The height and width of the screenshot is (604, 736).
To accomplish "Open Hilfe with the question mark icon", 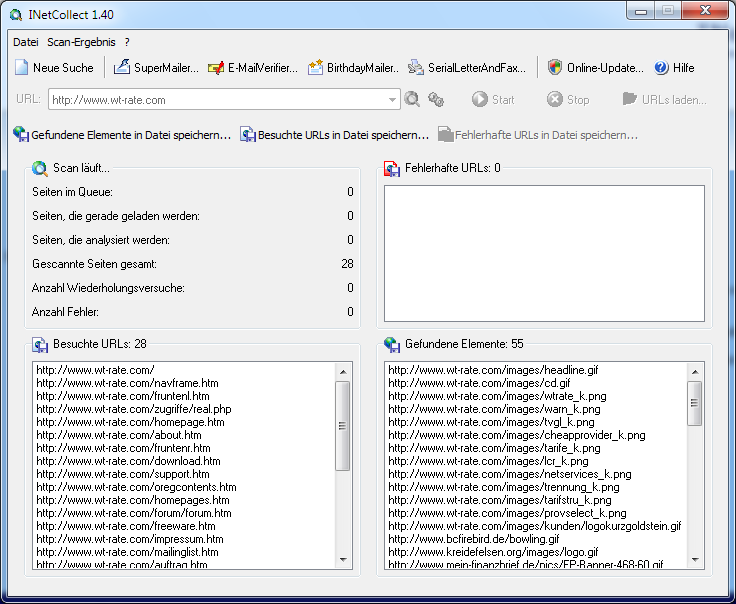I will 661,68.
